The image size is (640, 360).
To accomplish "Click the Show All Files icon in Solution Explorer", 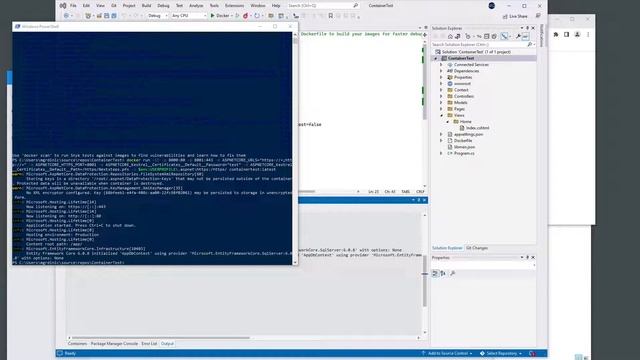I will [x=494, y=36].
